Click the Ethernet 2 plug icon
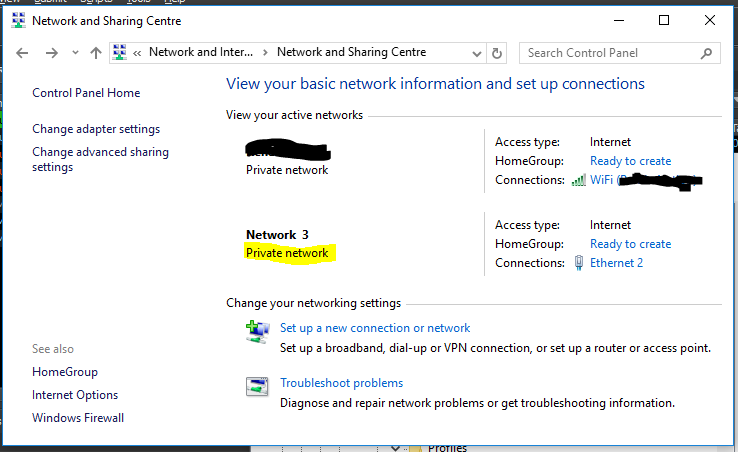This screenshot has height=452, width=738. coord(579,263)
